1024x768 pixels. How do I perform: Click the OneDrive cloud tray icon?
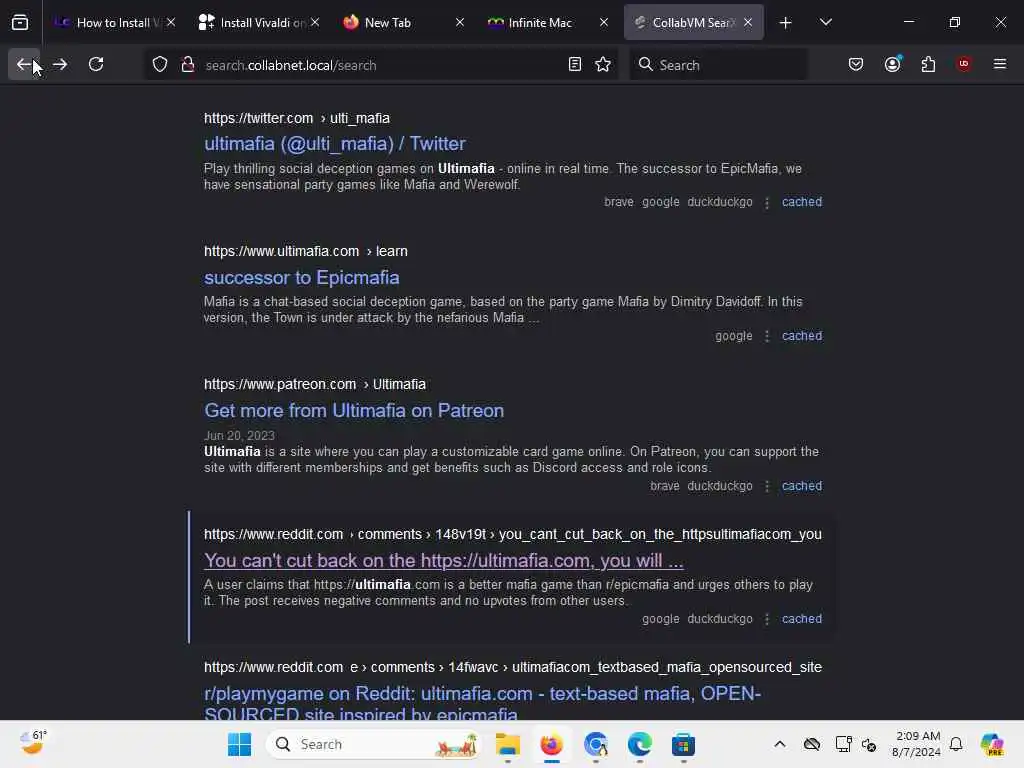tap(812, 744)
